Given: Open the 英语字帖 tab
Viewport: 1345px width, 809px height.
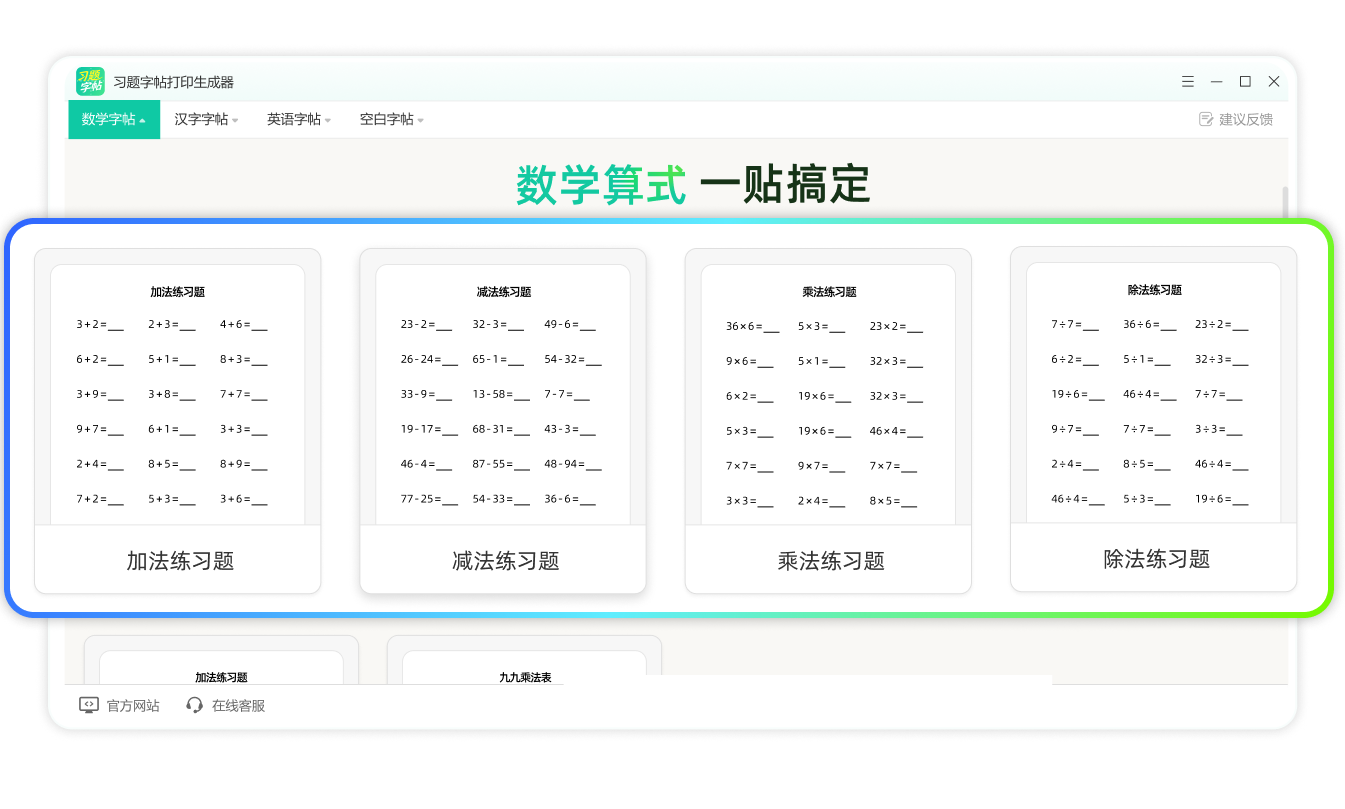Looking at the screenshot, I should click(299, 119).
